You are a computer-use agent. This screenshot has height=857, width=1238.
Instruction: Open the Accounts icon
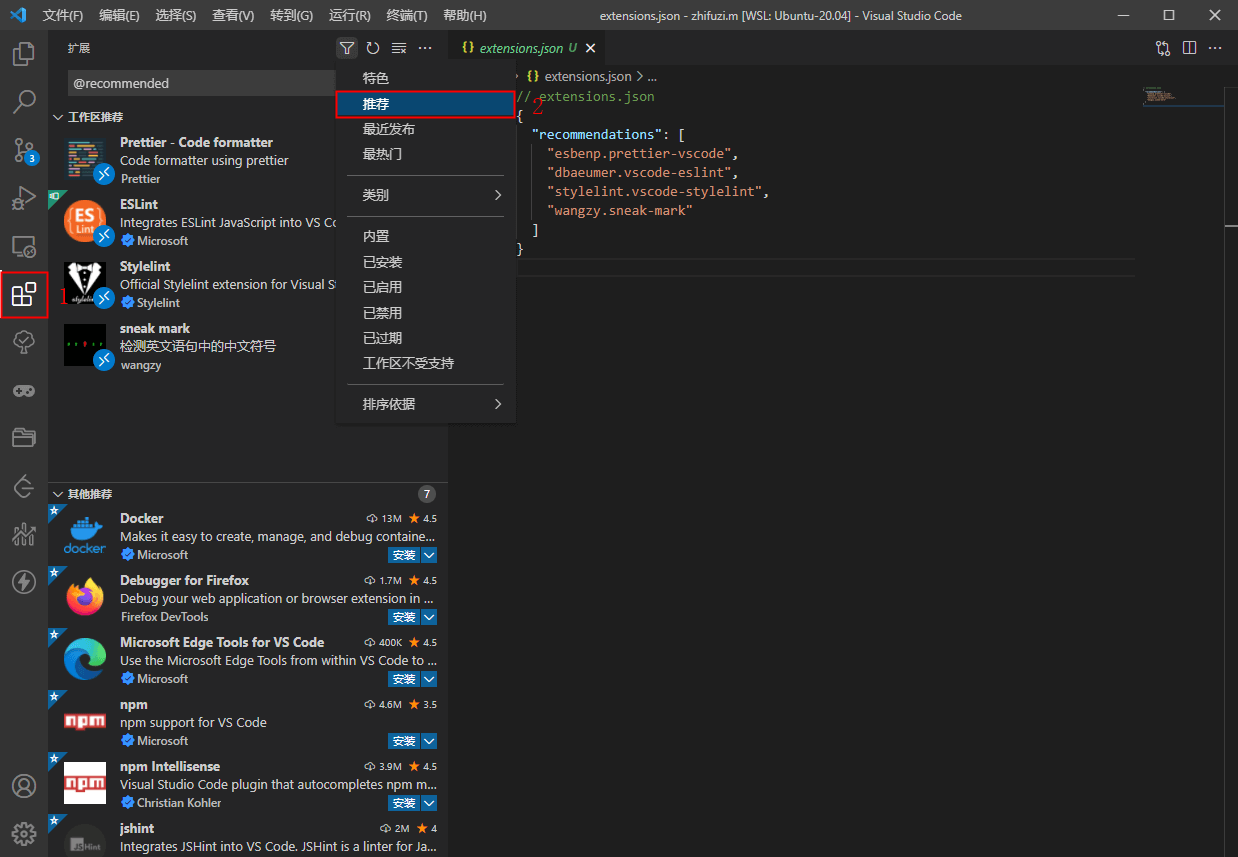pyautogui.click(x=24, y=786)
